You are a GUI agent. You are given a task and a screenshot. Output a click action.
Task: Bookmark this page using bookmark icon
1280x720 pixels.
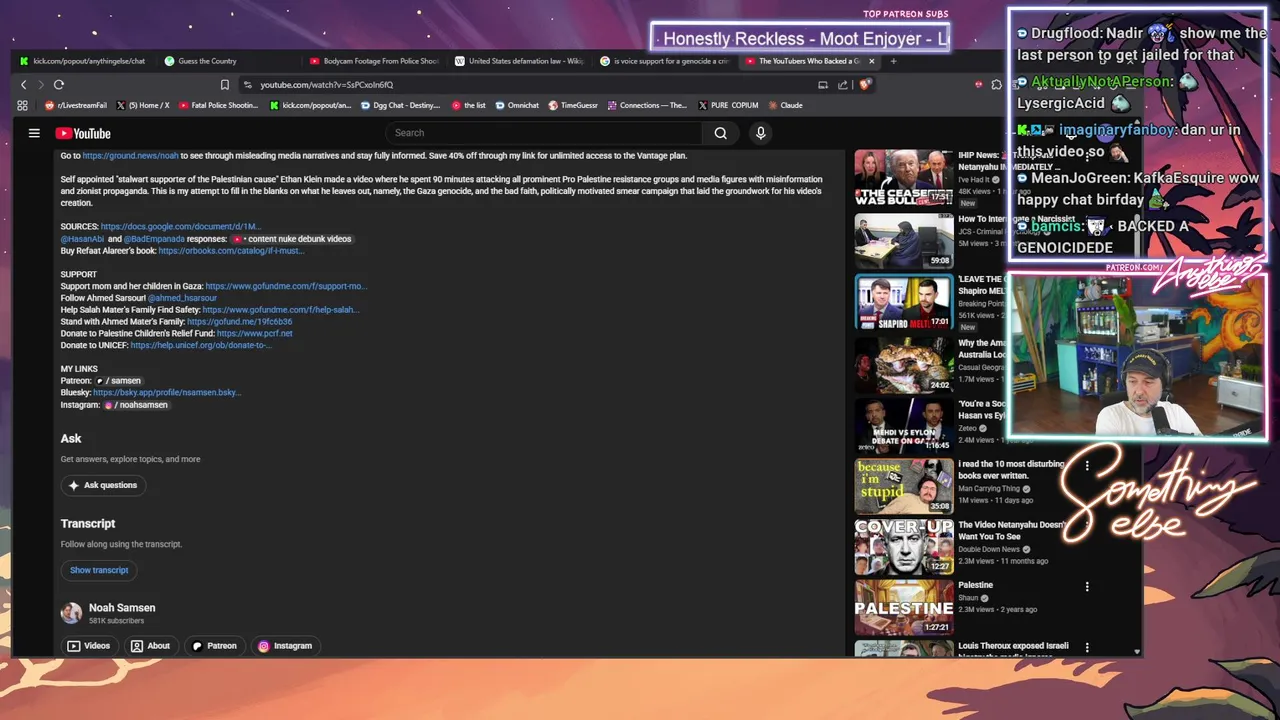(225, 85)
